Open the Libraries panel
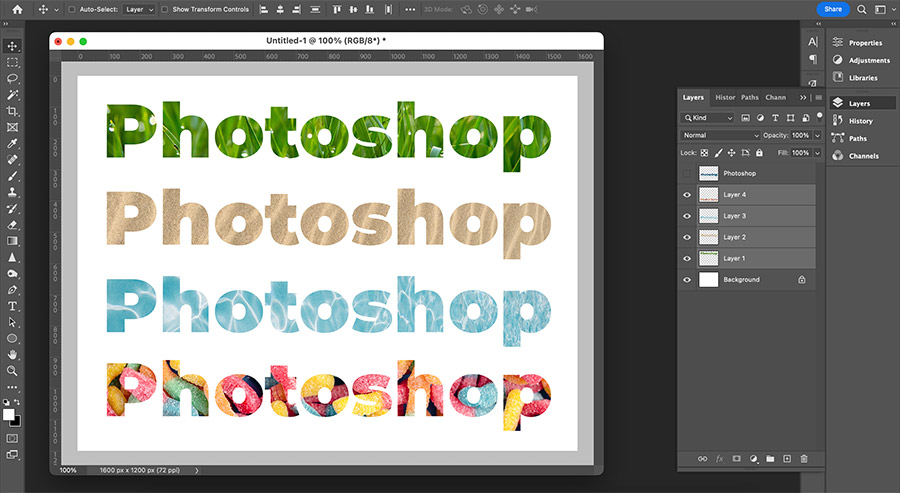Image resolution: width=900 pixels, height=493 pixels. (x=855, y=77)
